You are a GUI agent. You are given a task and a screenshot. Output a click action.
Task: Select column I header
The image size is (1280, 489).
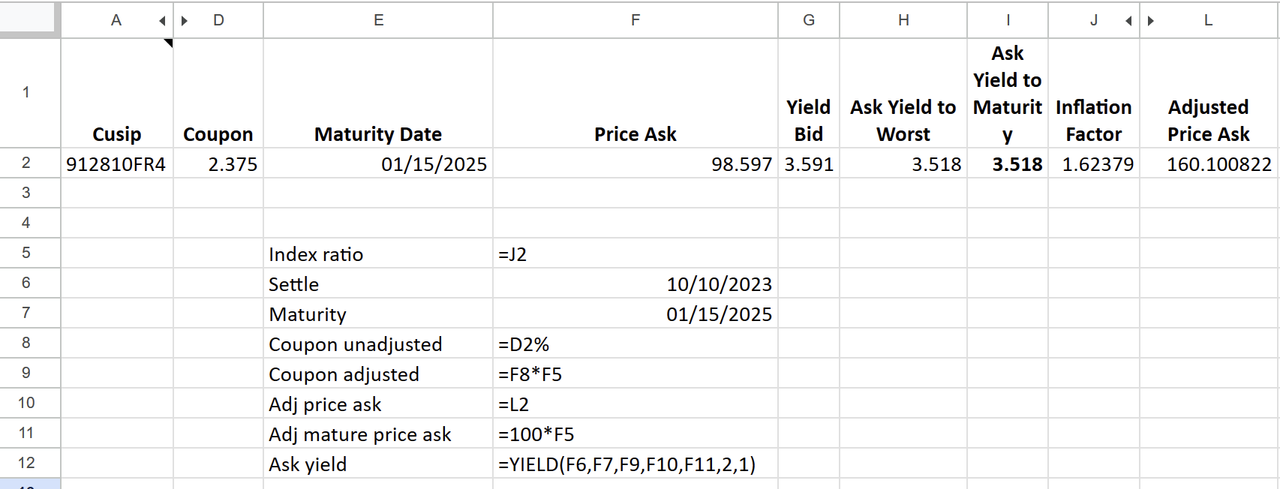click(x=1007, y=19)
